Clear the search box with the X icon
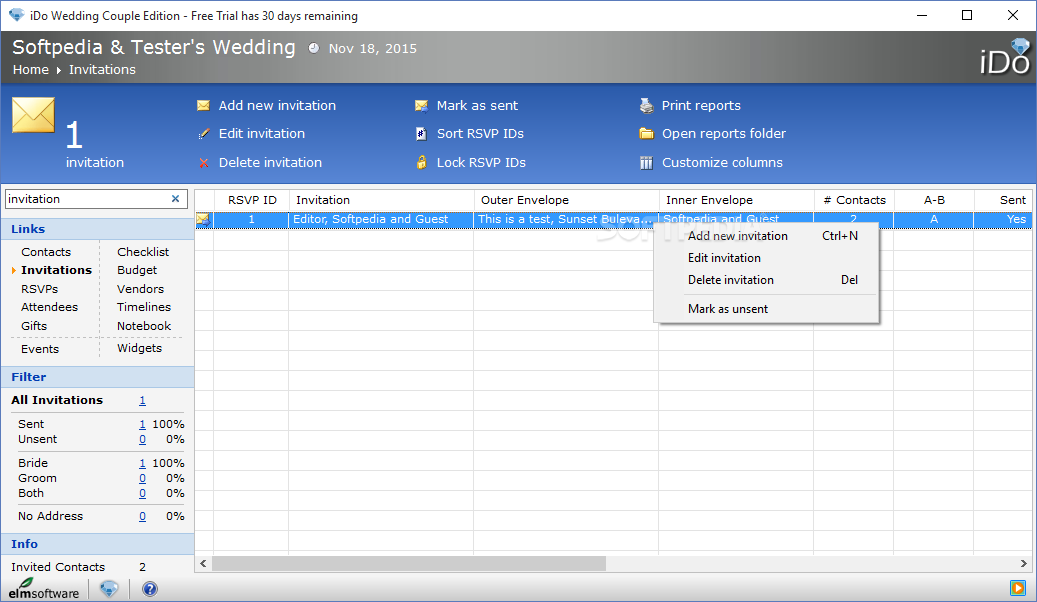1037x602 pixels. (x=175, y=198)
